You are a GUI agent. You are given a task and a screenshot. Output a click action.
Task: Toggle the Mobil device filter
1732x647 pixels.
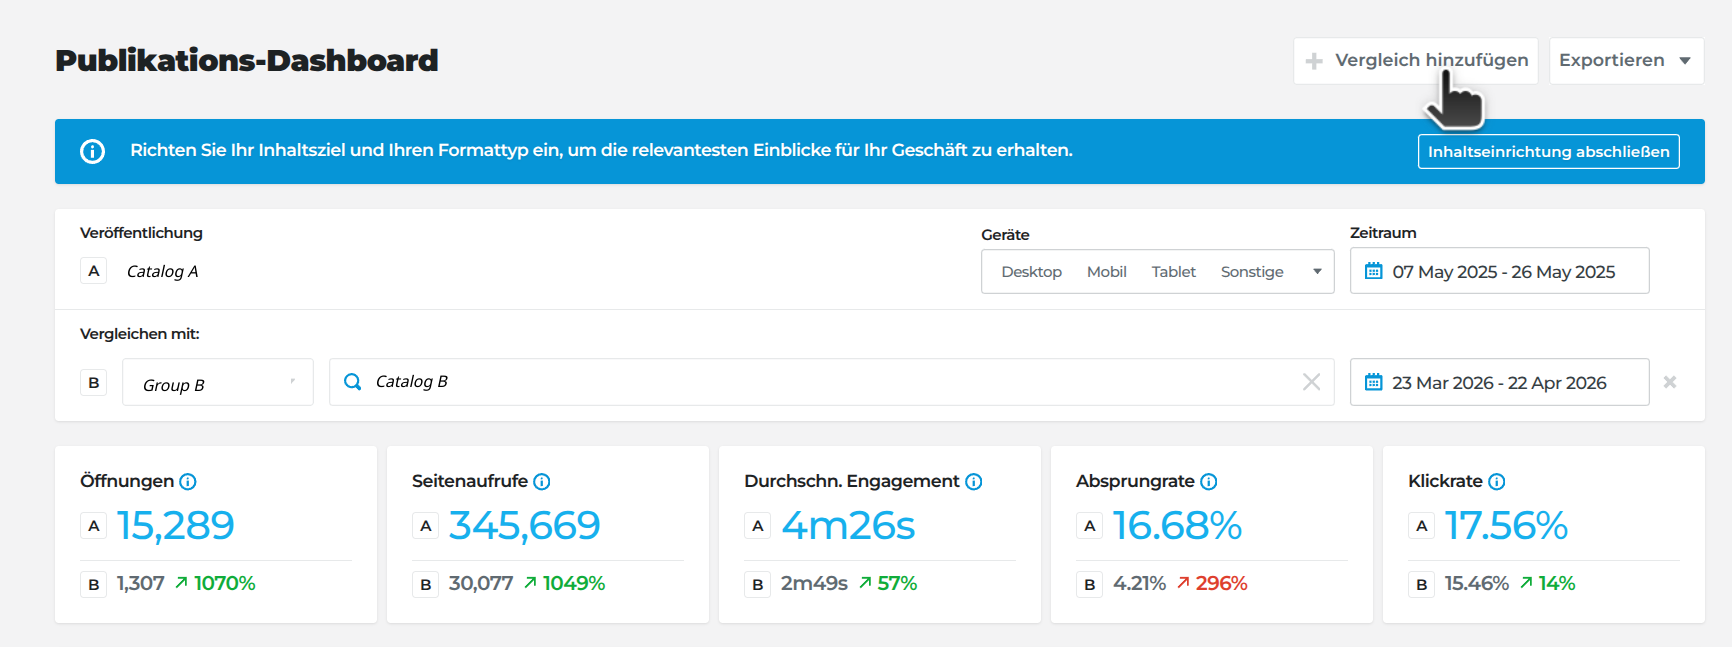point(1106,272)
